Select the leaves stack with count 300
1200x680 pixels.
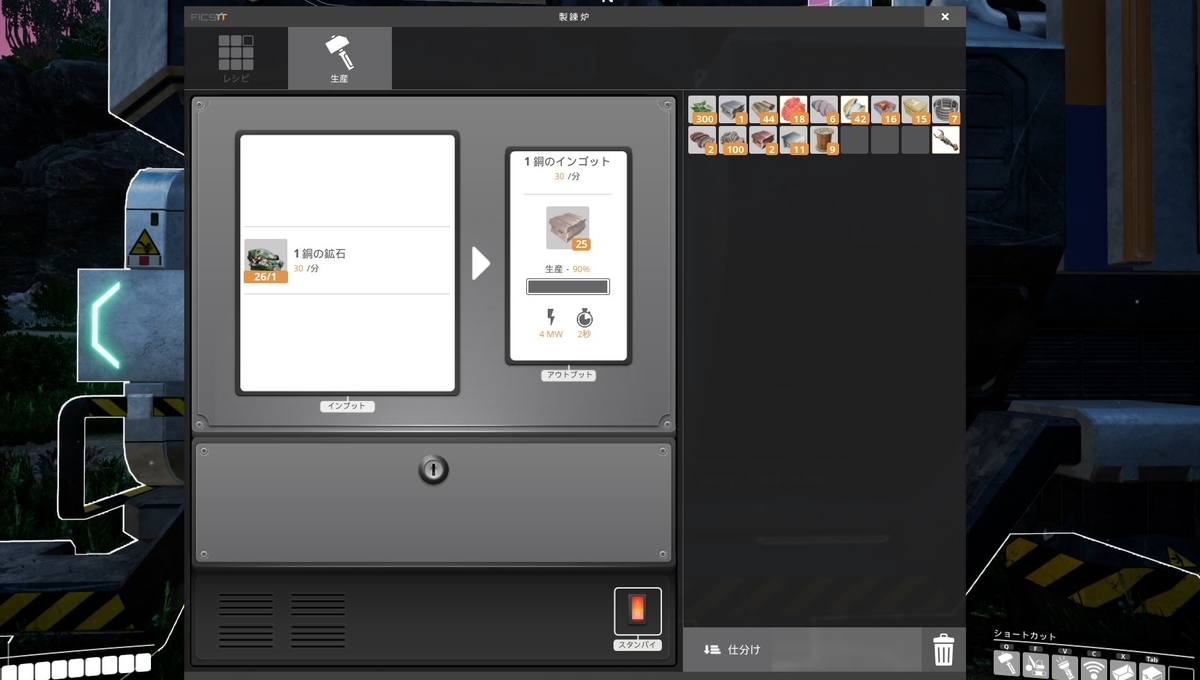click(x=703, y=110)
